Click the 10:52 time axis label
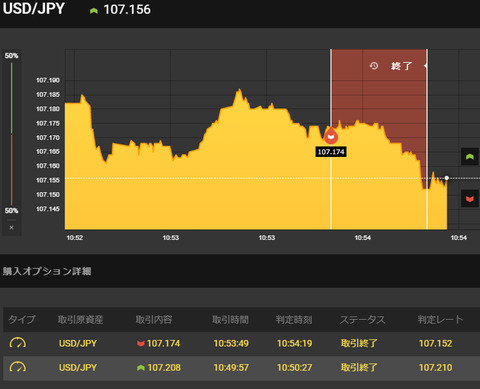 pos(75,238)
